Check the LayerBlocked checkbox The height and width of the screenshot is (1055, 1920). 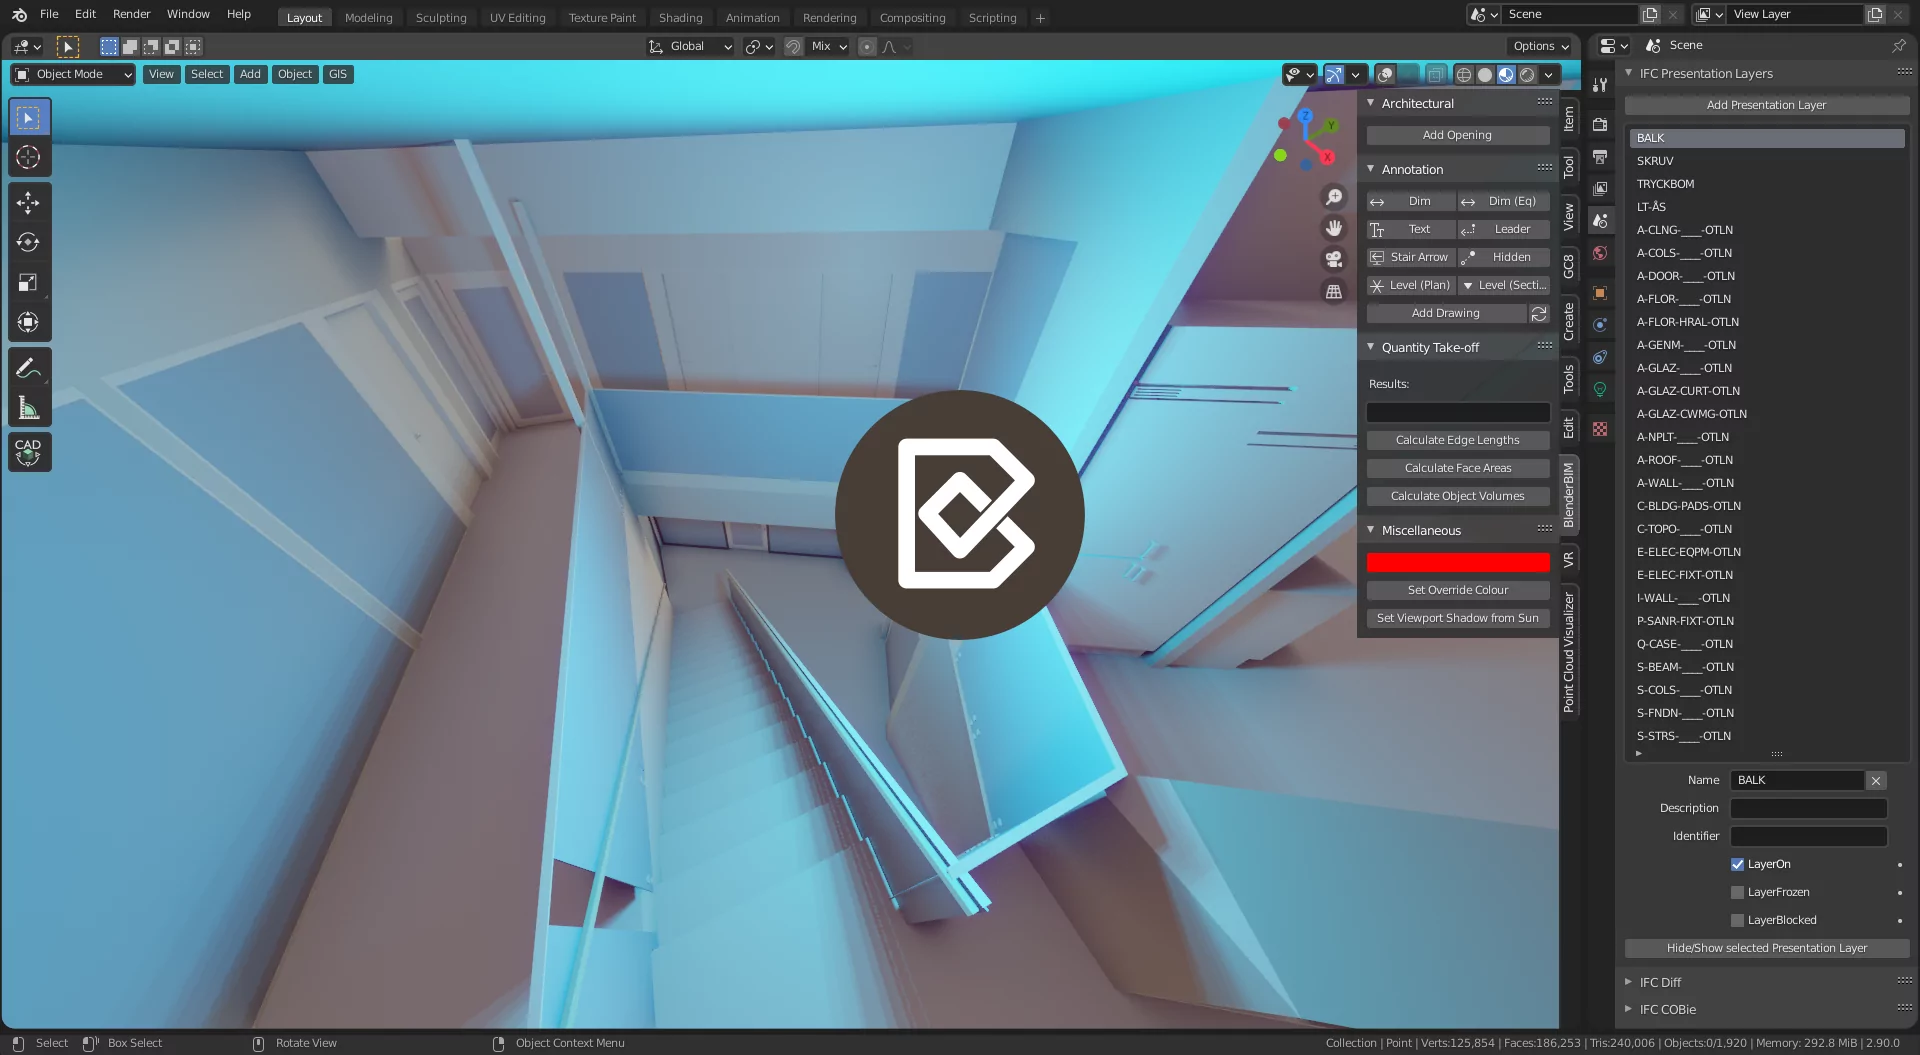[x=1737, y=920]
